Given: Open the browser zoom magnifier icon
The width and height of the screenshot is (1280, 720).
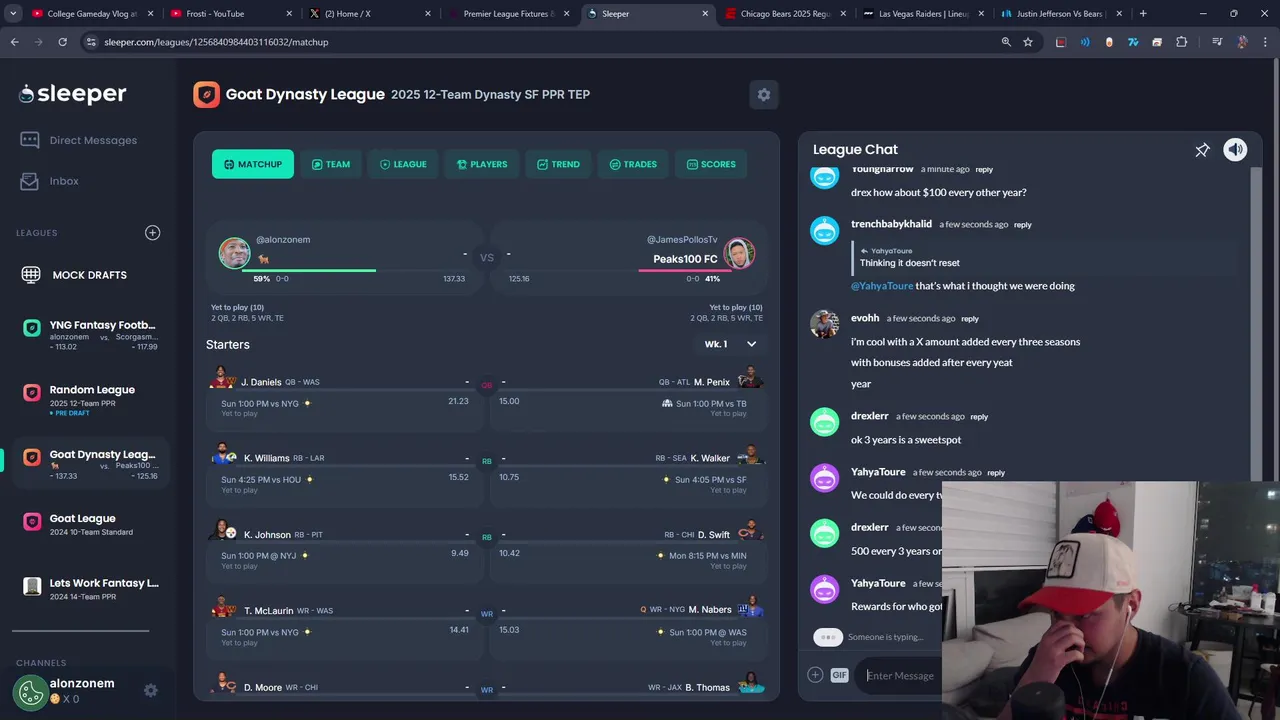Looking at the screenshot, I should coord(1006,42).
